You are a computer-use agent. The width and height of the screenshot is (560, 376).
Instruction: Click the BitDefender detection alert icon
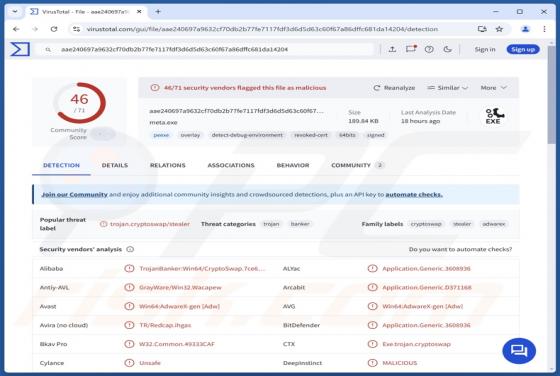point(372,325)
